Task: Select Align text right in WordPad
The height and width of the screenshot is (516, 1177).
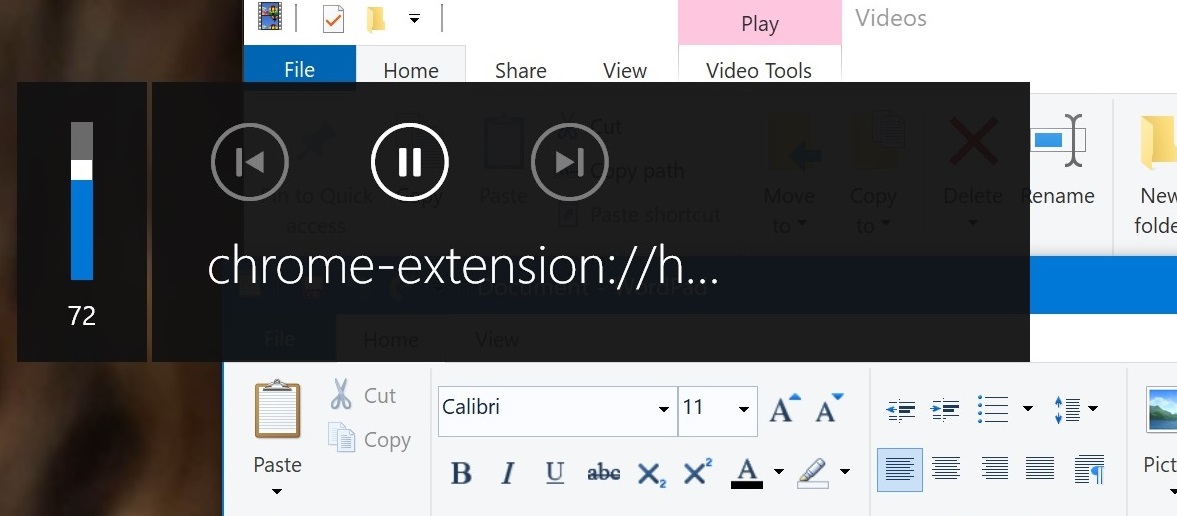Action: tap(994, 469)
